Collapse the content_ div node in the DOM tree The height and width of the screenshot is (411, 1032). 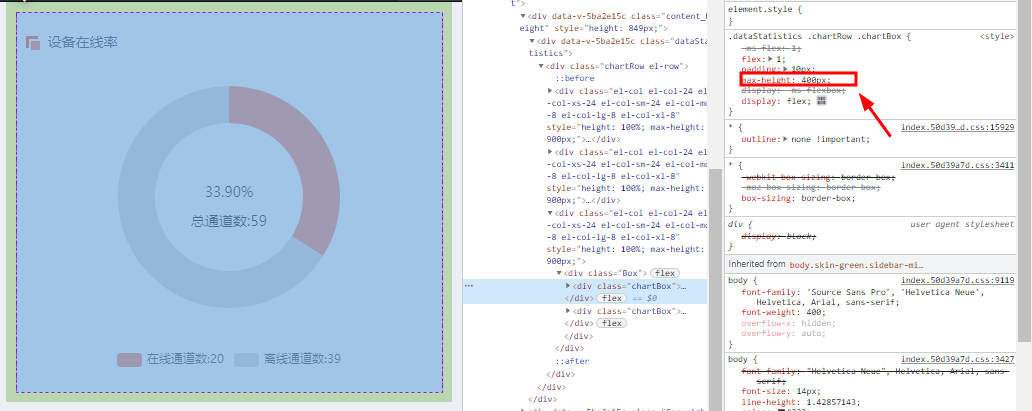523,16
